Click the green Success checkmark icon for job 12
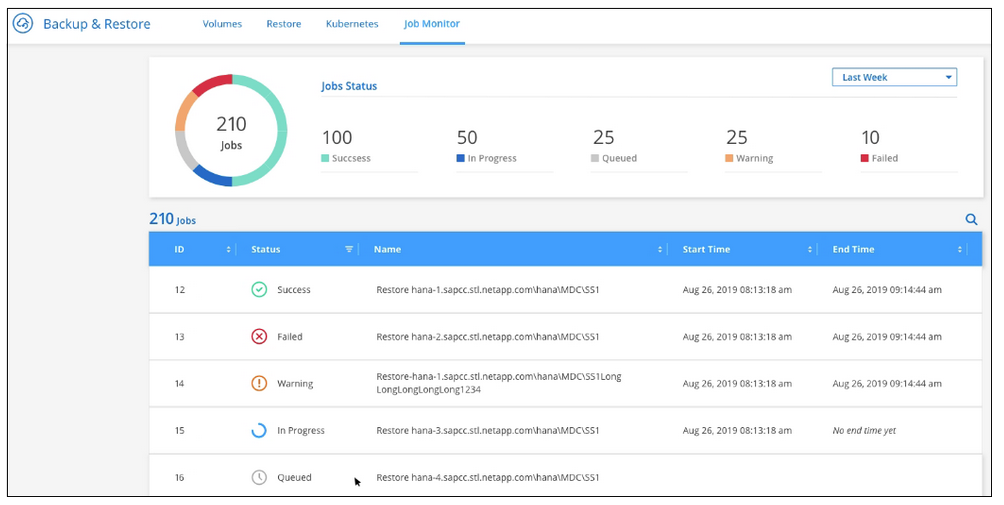Viewport: 1004px width, 505px height. pyautogui.click(x=259, y=290)
